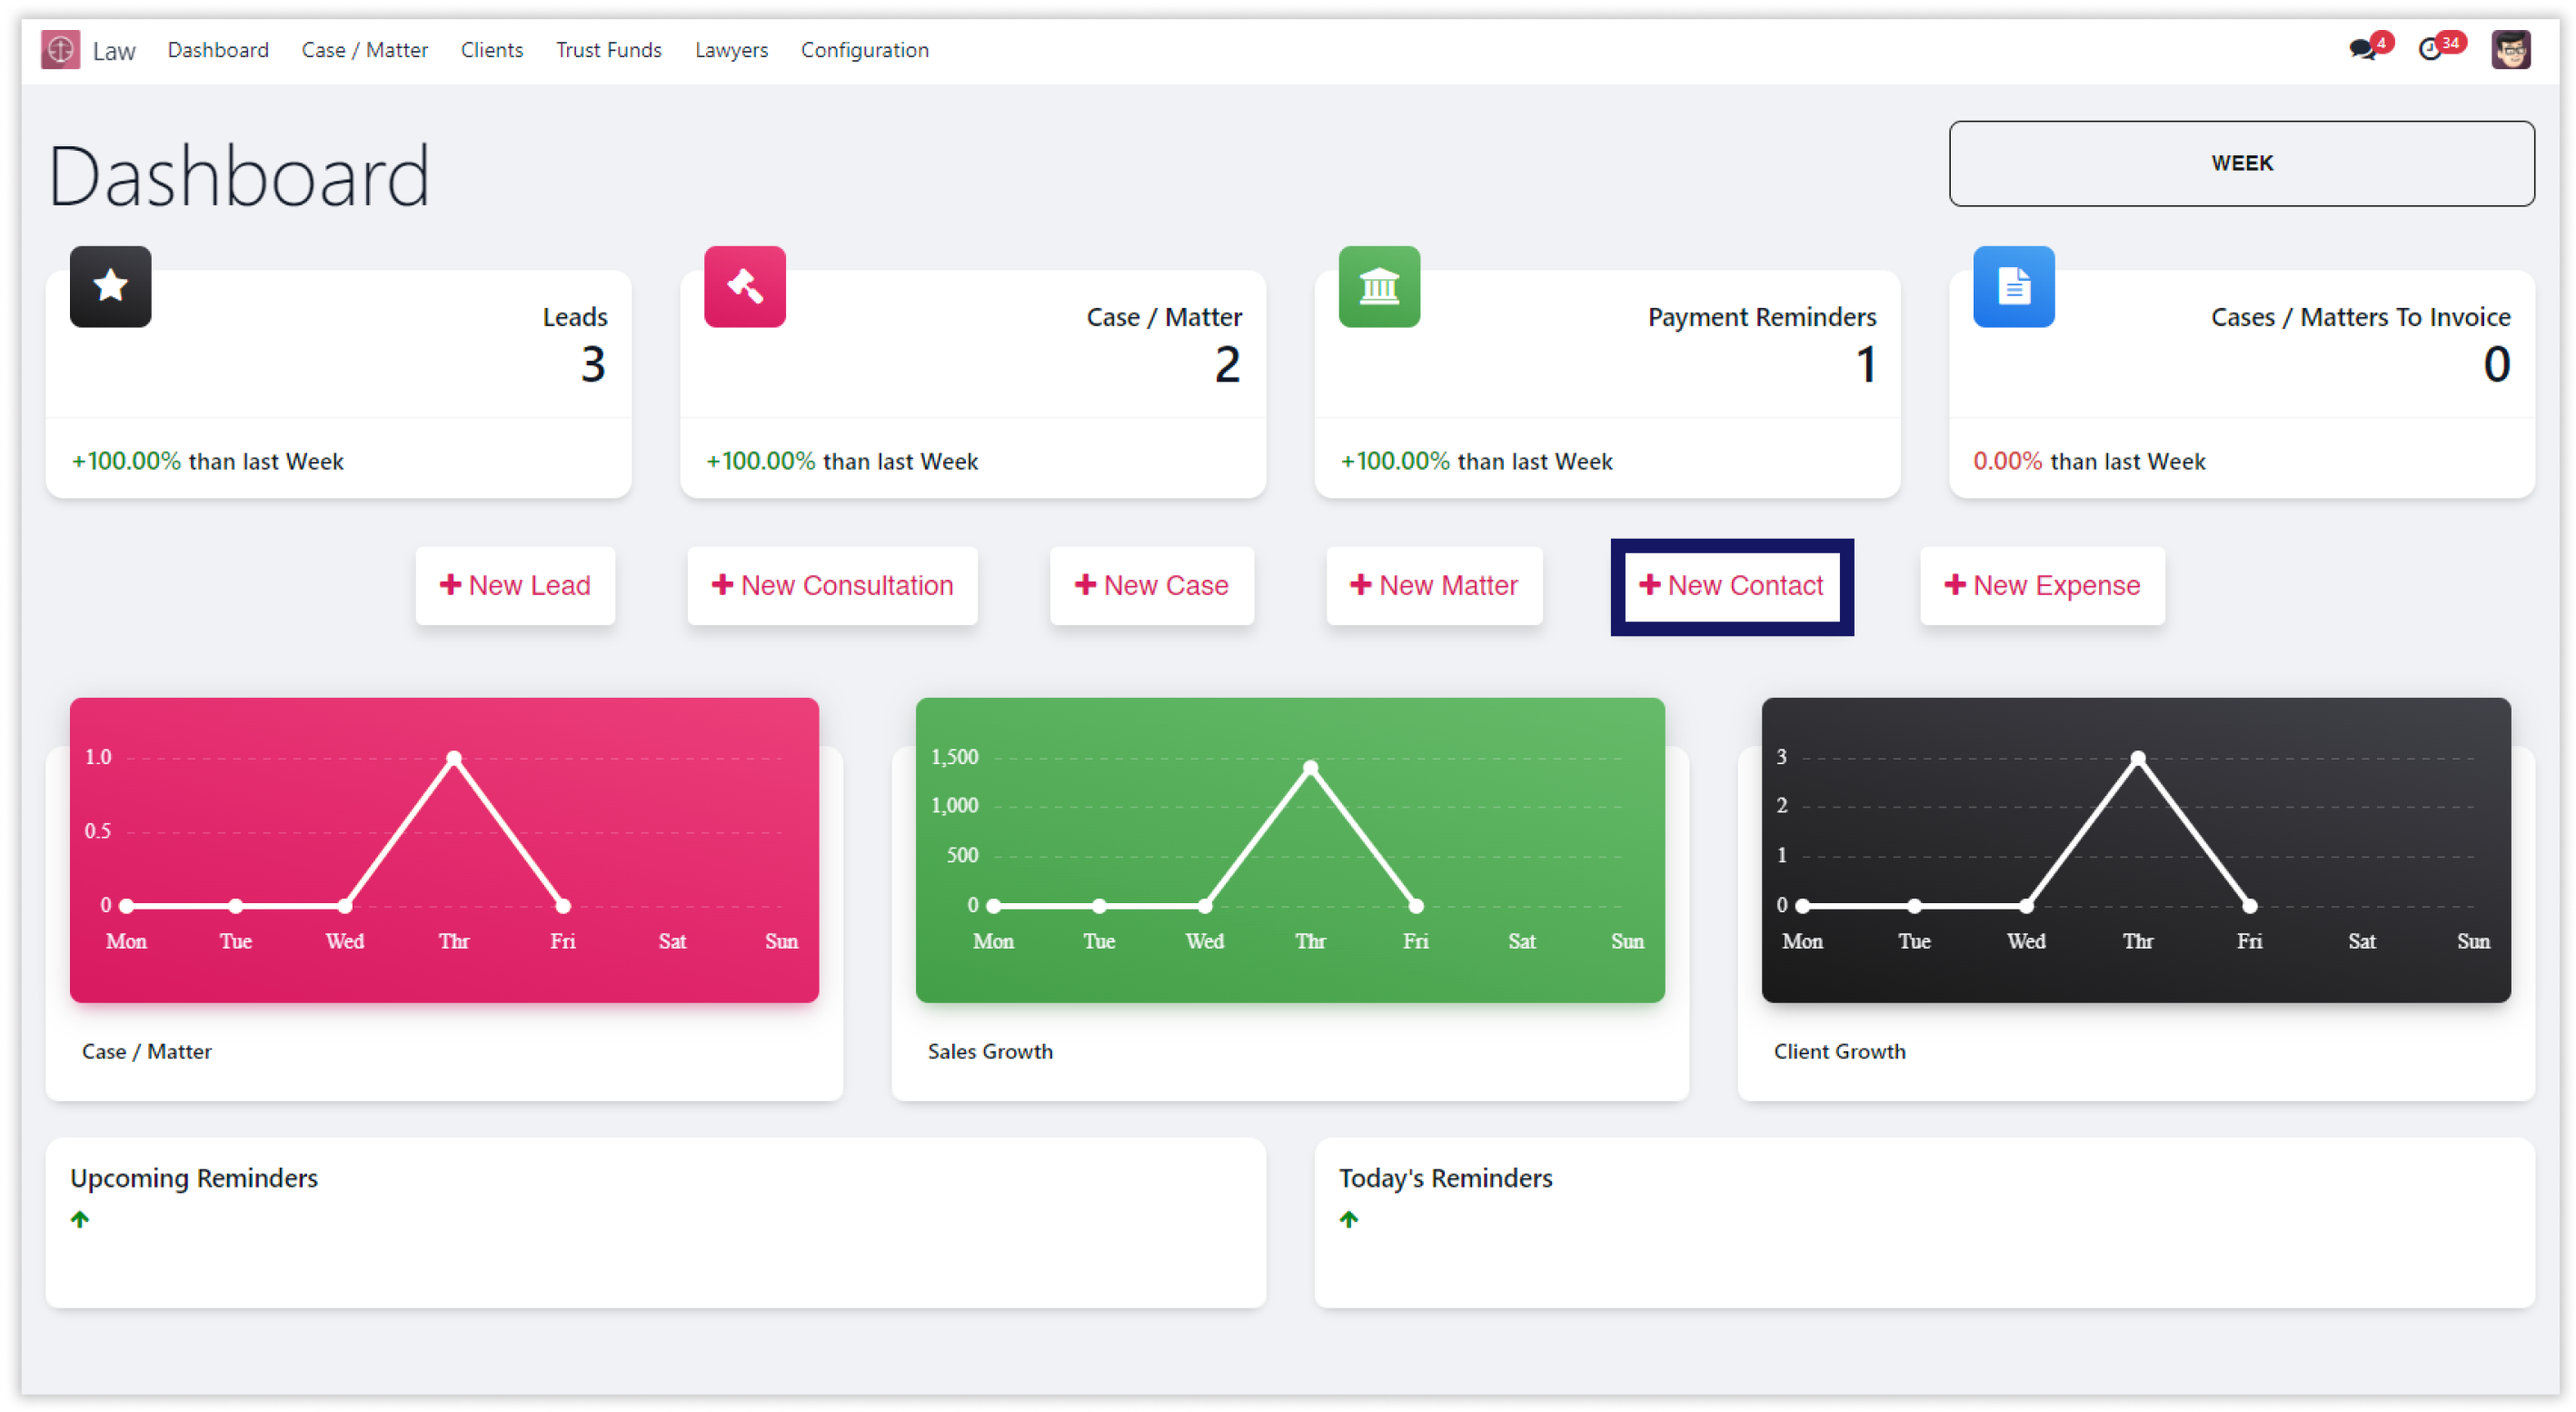Viewport: 2576px width, 1412px height.
Task: Click the dark Client Growth chart
Action: click(2135, 850)
